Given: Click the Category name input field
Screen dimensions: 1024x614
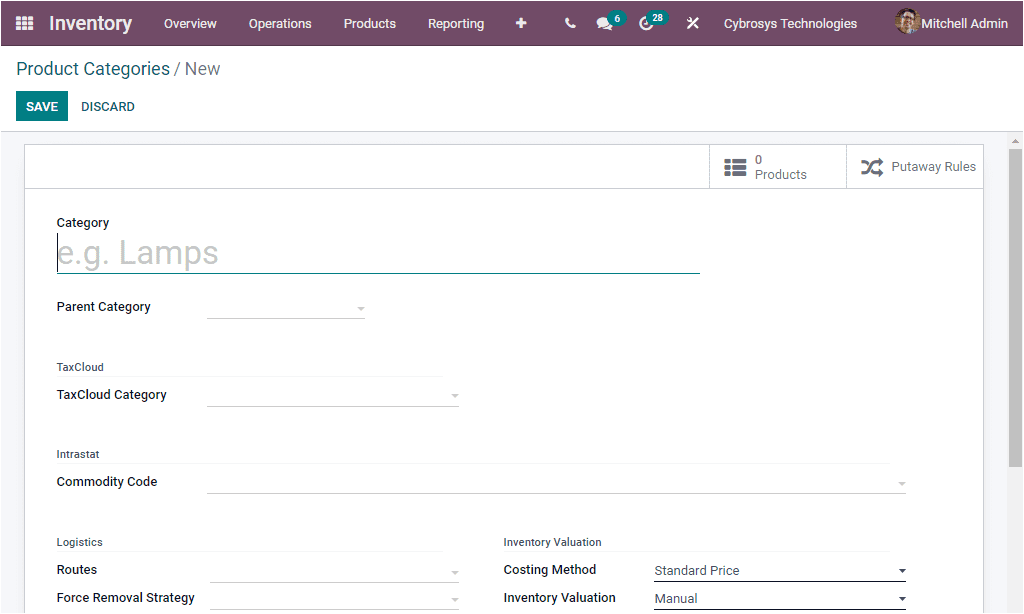Looking at the screenshot, I should pos(375,252).
